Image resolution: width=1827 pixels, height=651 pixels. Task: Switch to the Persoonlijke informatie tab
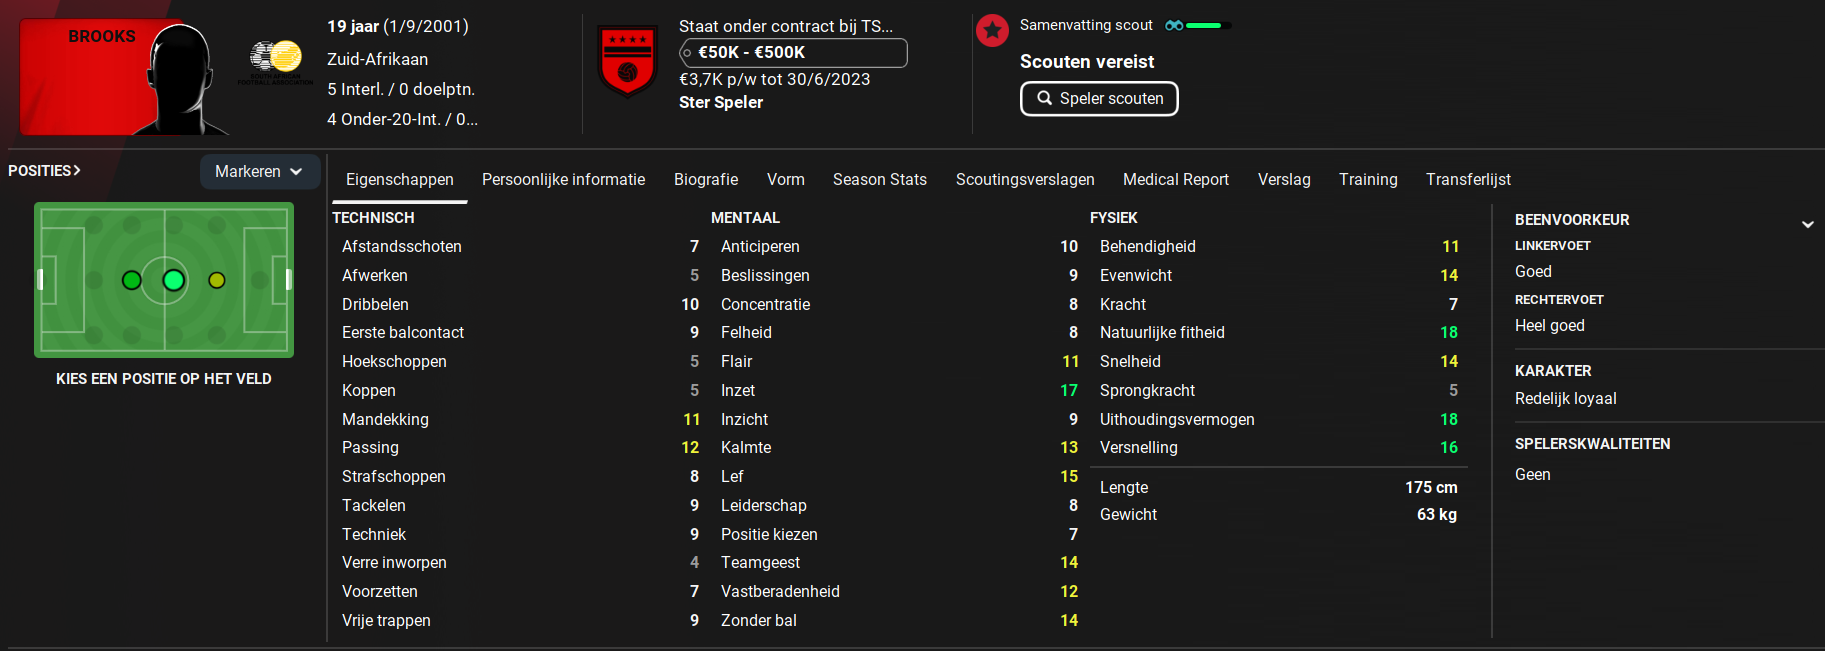[x=563, y=179]
